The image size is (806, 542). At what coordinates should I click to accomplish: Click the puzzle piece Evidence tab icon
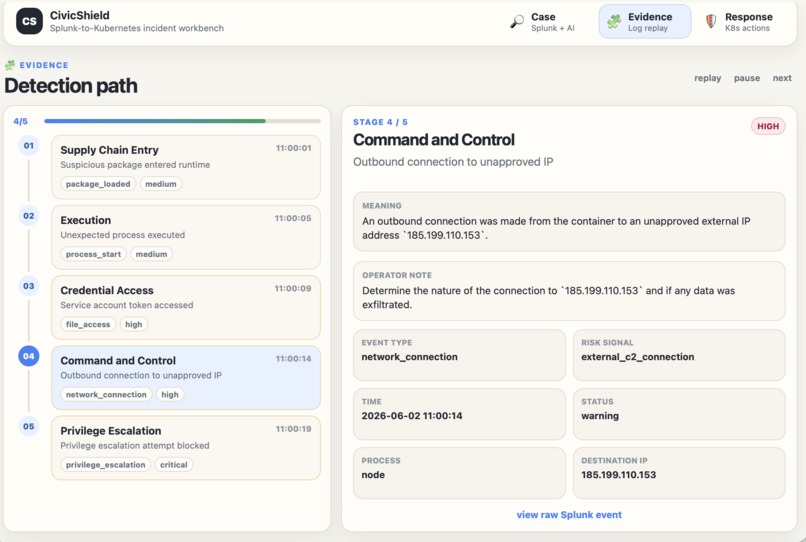click(614, 22)
